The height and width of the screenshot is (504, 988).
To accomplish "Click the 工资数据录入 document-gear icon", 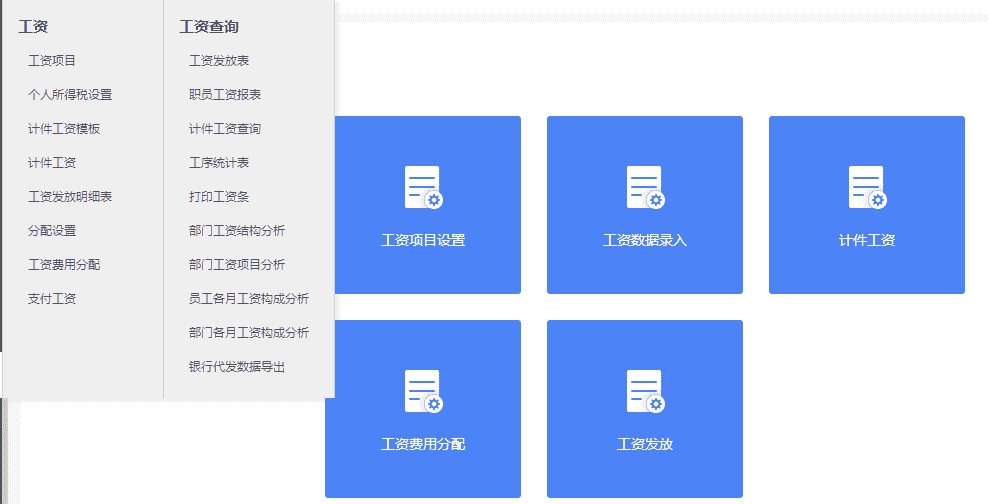I will 645,187.
